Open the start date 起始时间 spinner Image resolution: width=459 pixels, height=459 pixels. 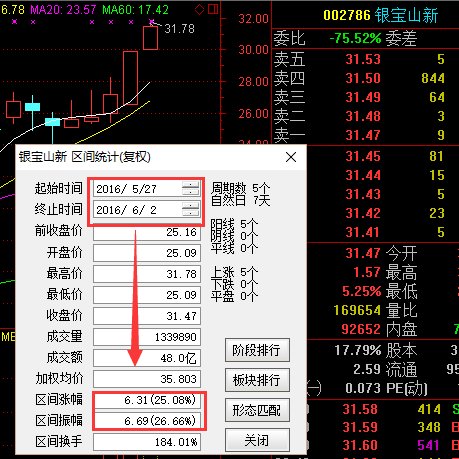pos(191,189)
